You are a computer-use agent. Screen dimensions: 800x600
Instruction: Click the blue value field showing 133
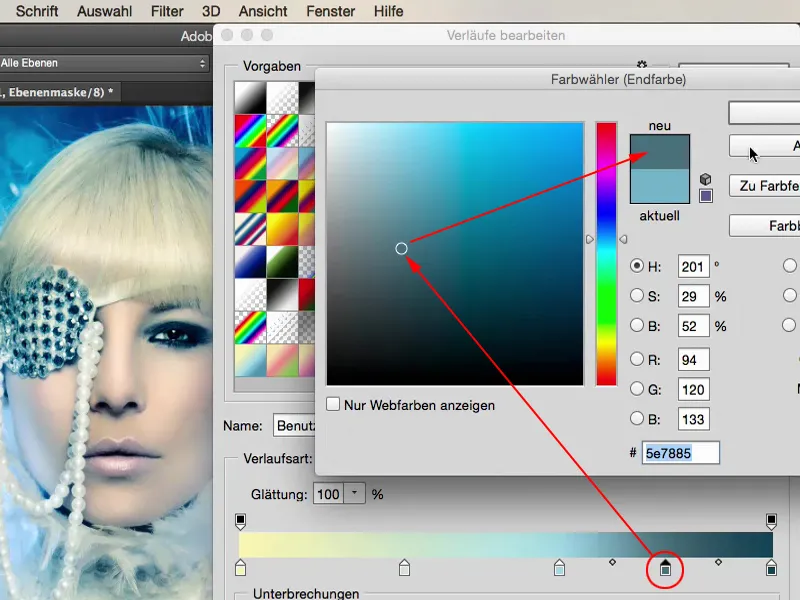[x=693, y=419]
